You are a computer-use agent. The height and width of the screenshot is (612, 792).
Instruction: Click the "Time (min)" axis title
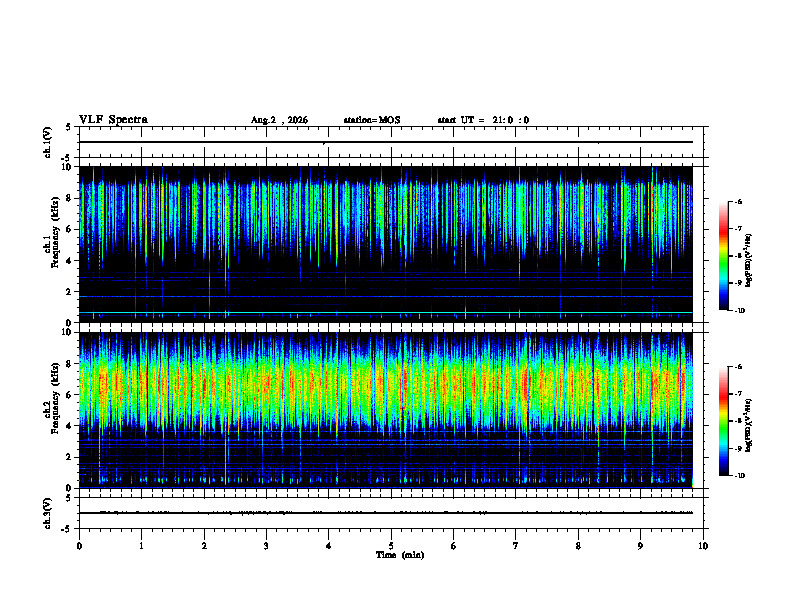coord(400,555)
